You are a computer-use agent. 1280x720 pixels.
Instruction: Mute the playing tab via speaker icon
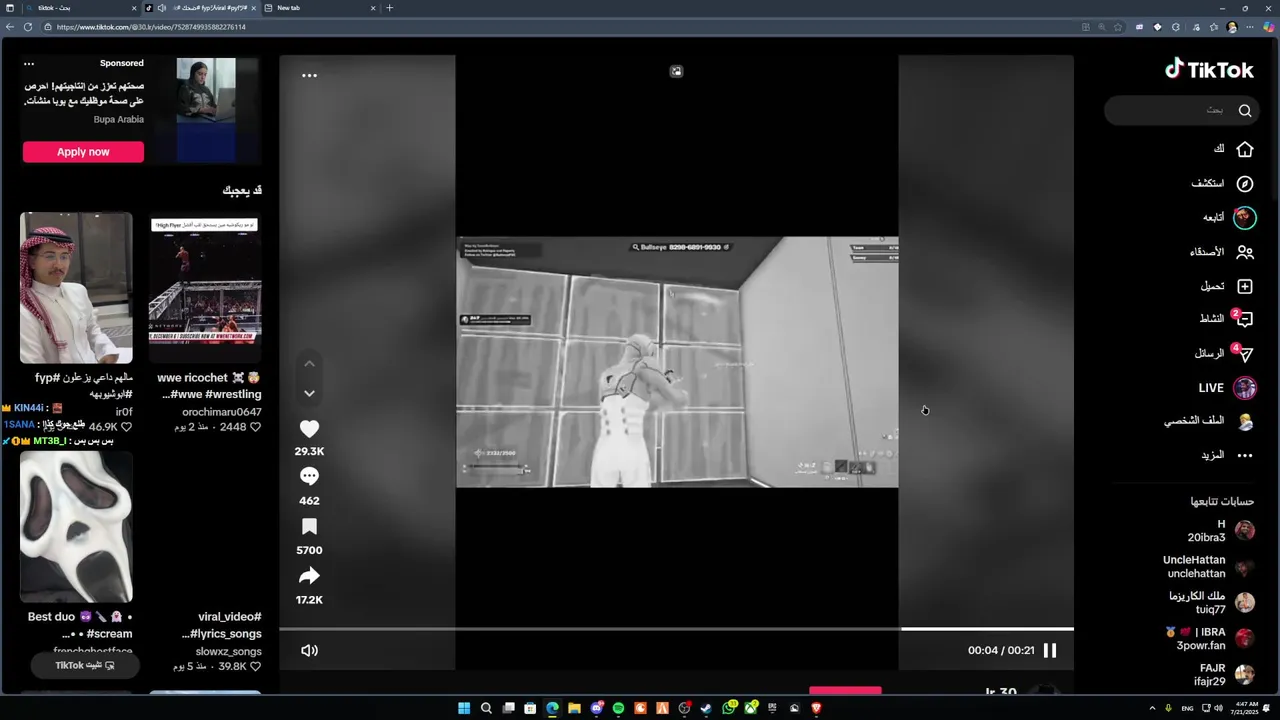pos(161,8)
